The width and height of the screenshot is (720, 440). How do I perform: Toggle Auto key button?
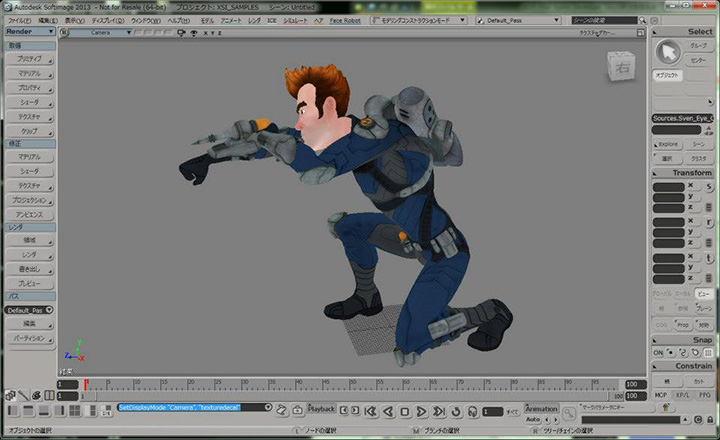pyautogui.click(x=533, y=419)
